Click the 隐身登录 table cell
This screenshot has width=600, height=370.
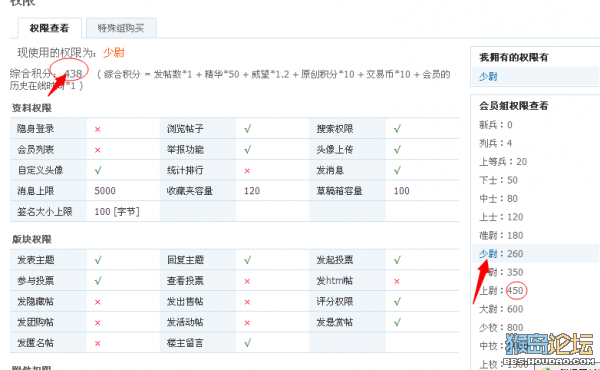48,129
